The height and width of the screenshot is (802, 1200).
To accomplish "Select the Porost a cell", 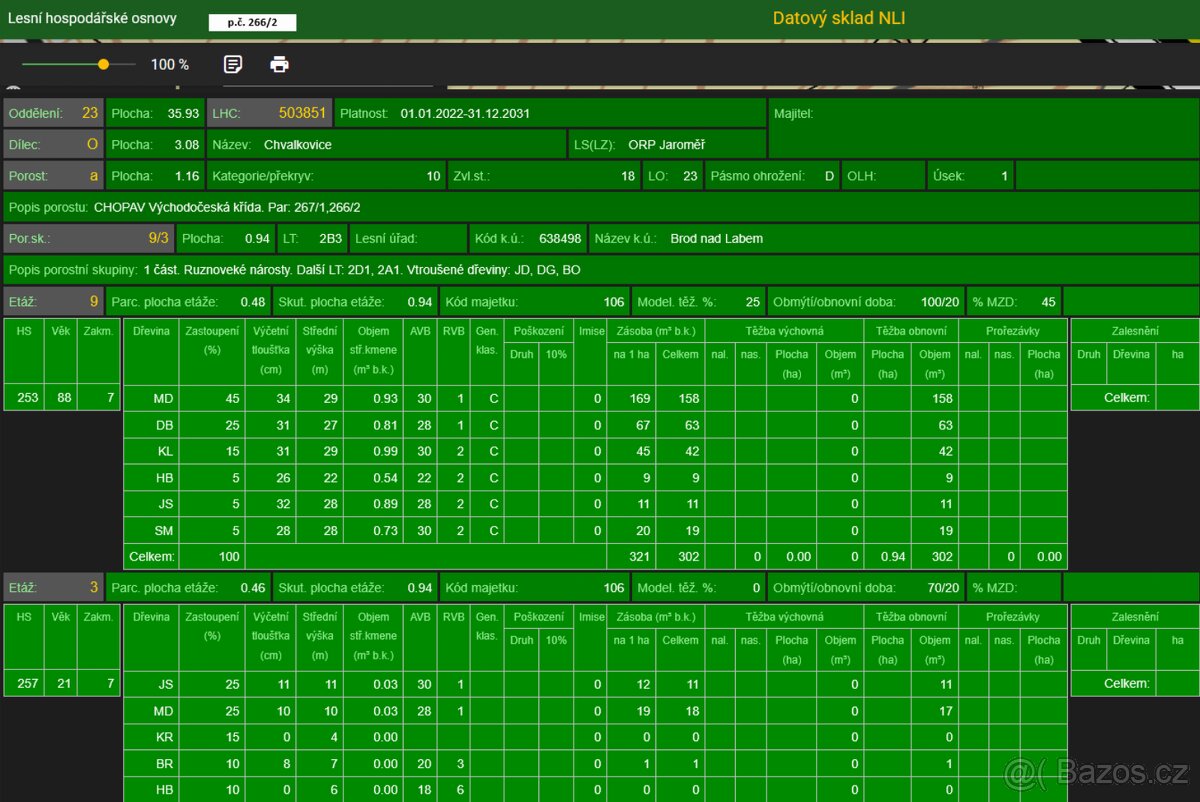I will [53, 176].
